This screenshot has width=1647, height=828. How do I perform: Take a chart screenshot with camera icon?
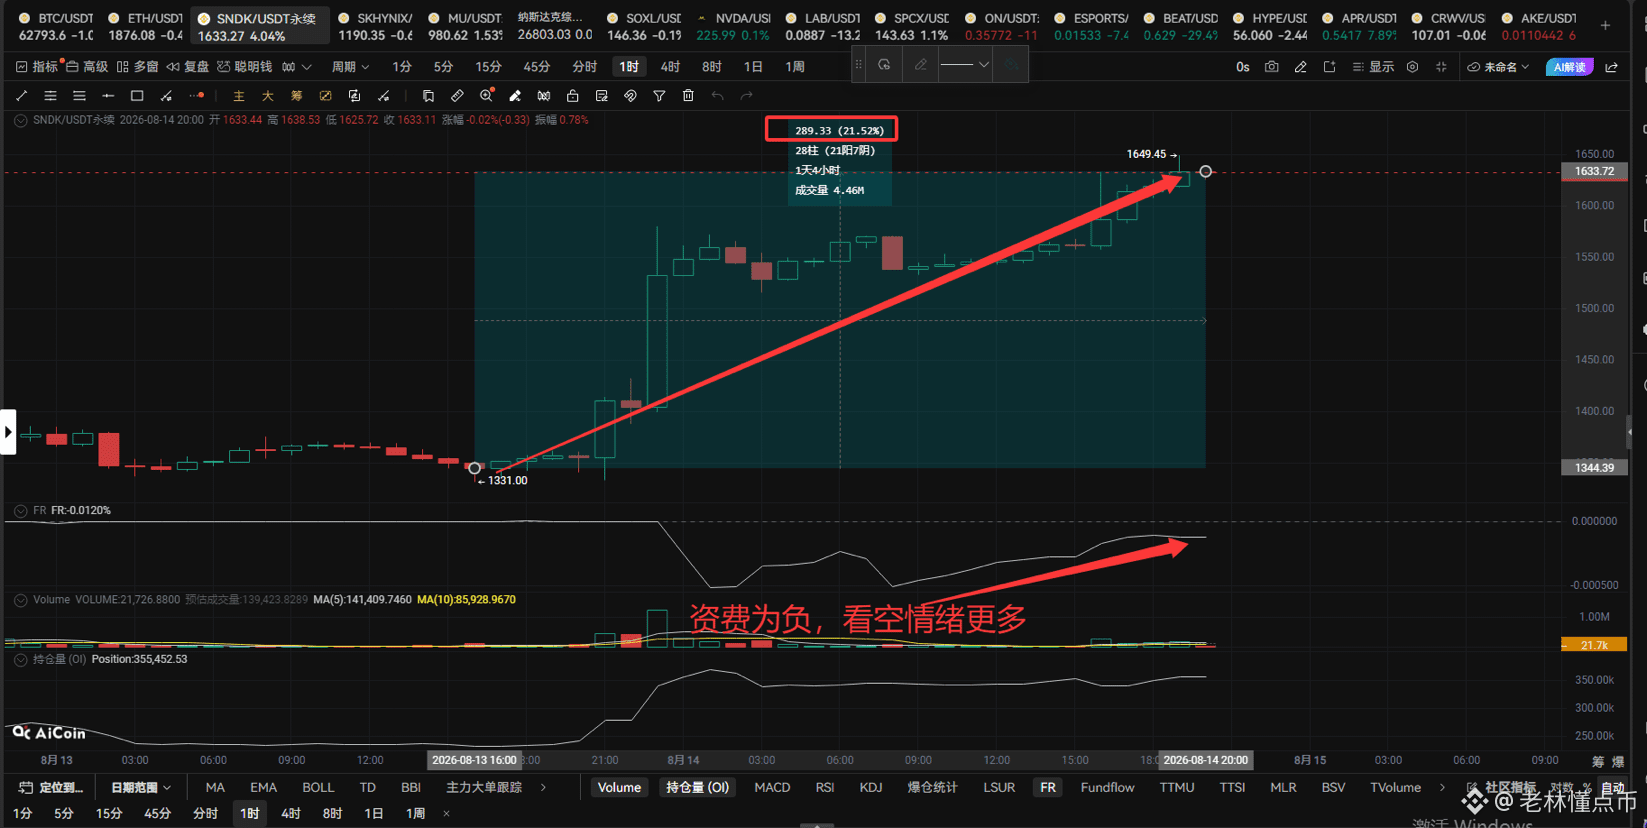click(1271, 67)
